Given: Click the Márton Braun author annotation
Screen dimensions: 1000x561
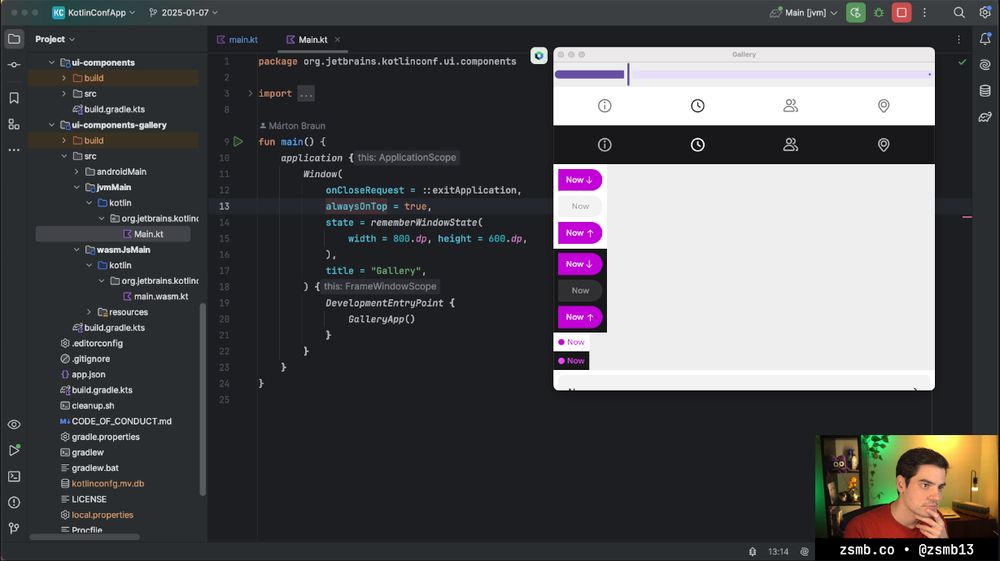Looking at the screenshot, I should pos(293,126).
